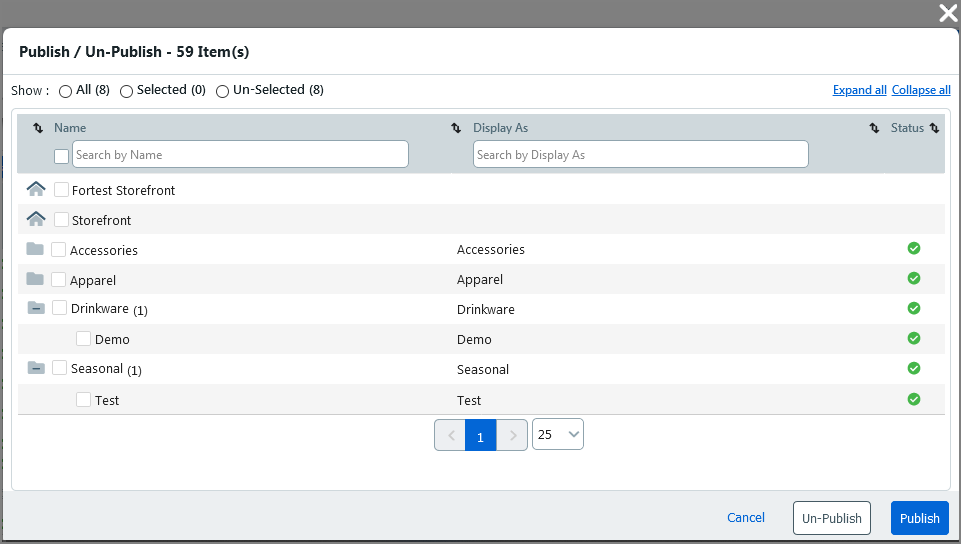This screenshot has width=961, height=544.
Task: Click the Fortest Storefront home icon
Action: [x=36, y=189]
